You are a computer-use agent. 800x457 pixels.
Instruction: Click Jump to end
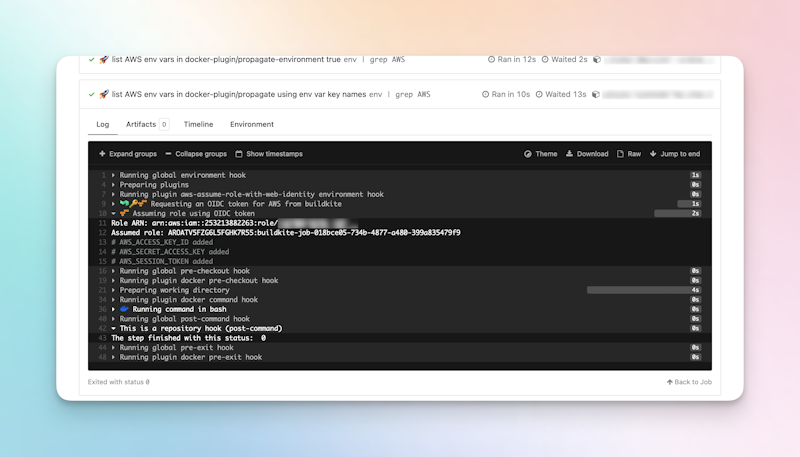pyautogui.click(x=675, y=154)
